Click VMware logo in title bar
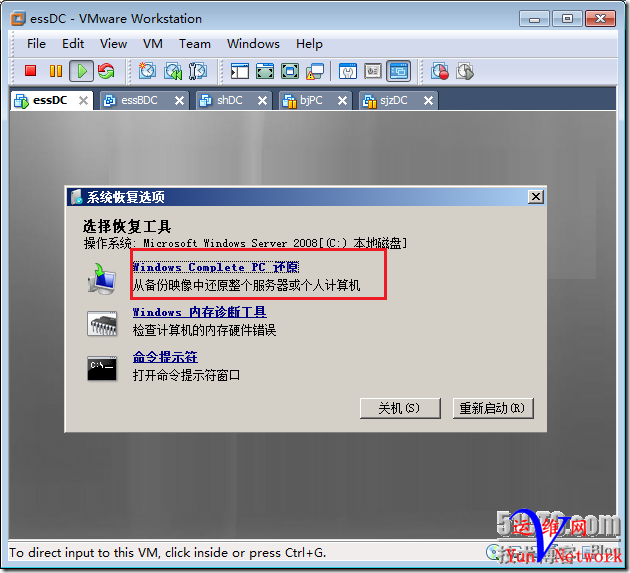This screenshot has width=630, height=573. 18,18
